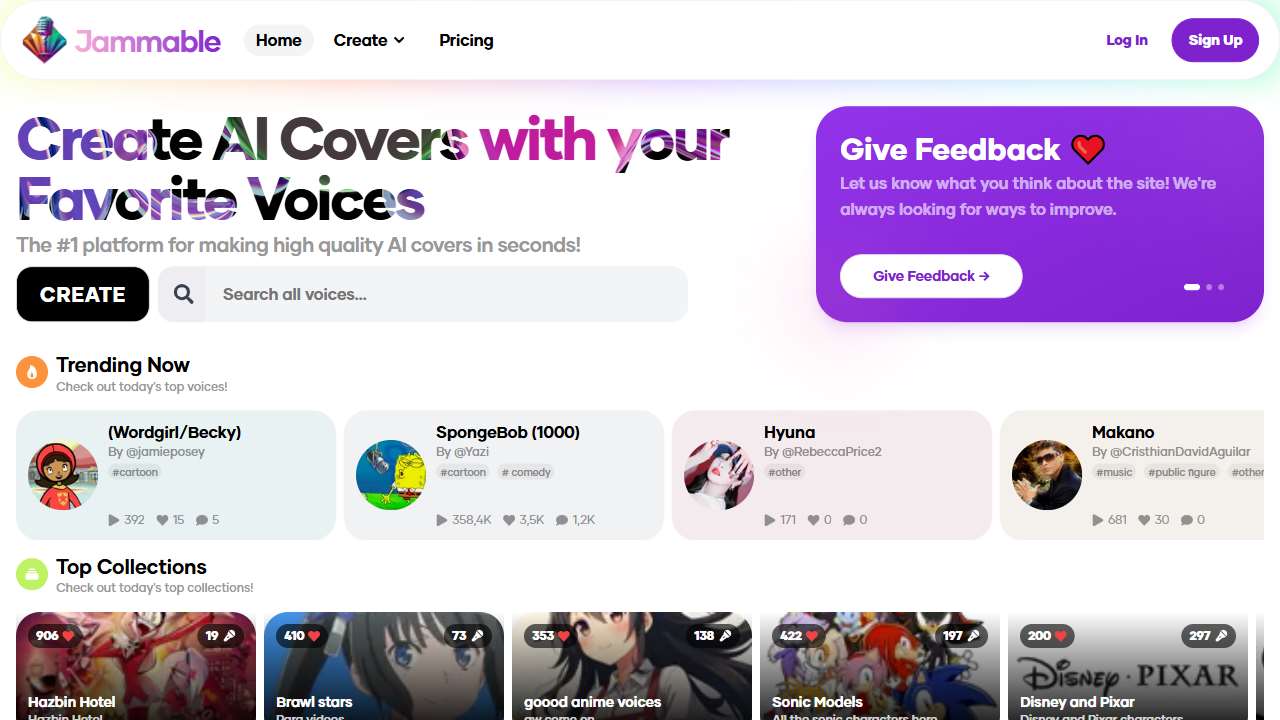The width and height of the screenshot is (1280, 720).
Task: Like the Brawl stars collection heart badge
Action: point(301,636)
